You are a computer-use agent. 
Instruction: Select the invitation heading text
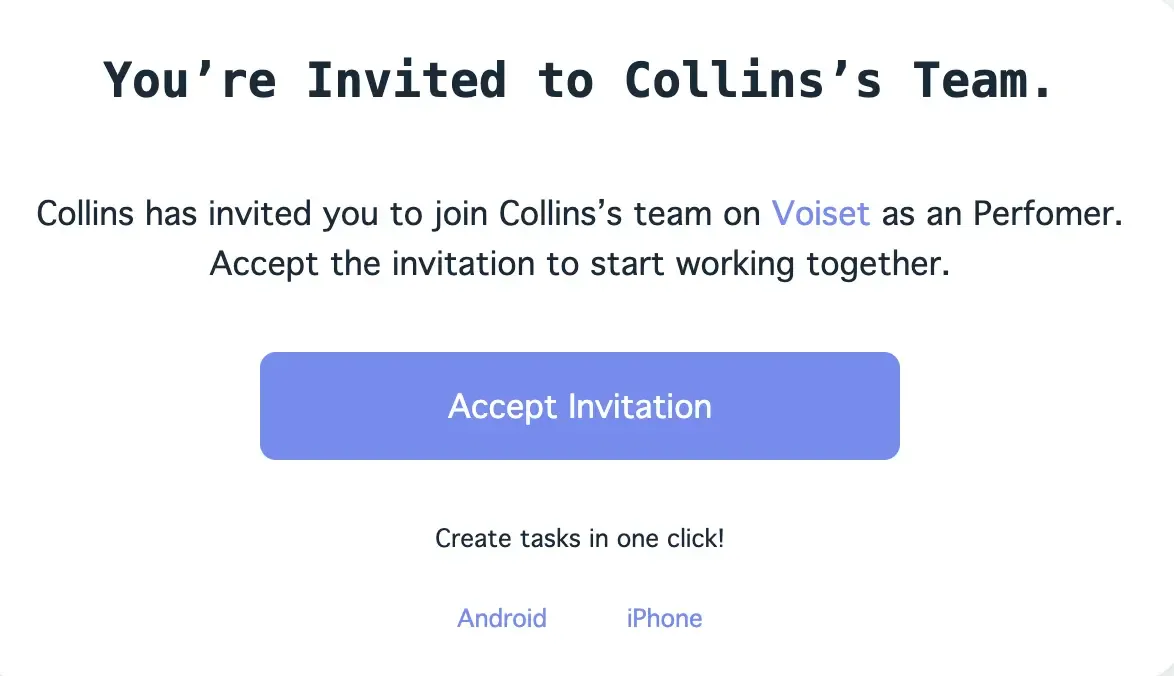[x=578, y=80]
